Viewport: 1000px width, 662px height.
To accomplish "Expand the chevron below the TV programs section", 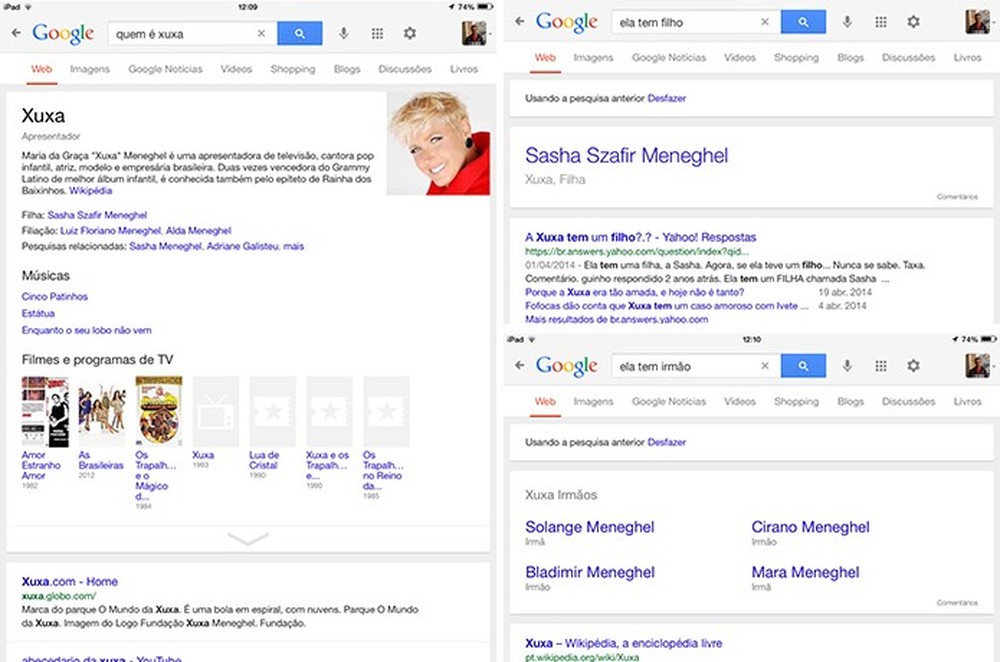I will coord(247,536).
